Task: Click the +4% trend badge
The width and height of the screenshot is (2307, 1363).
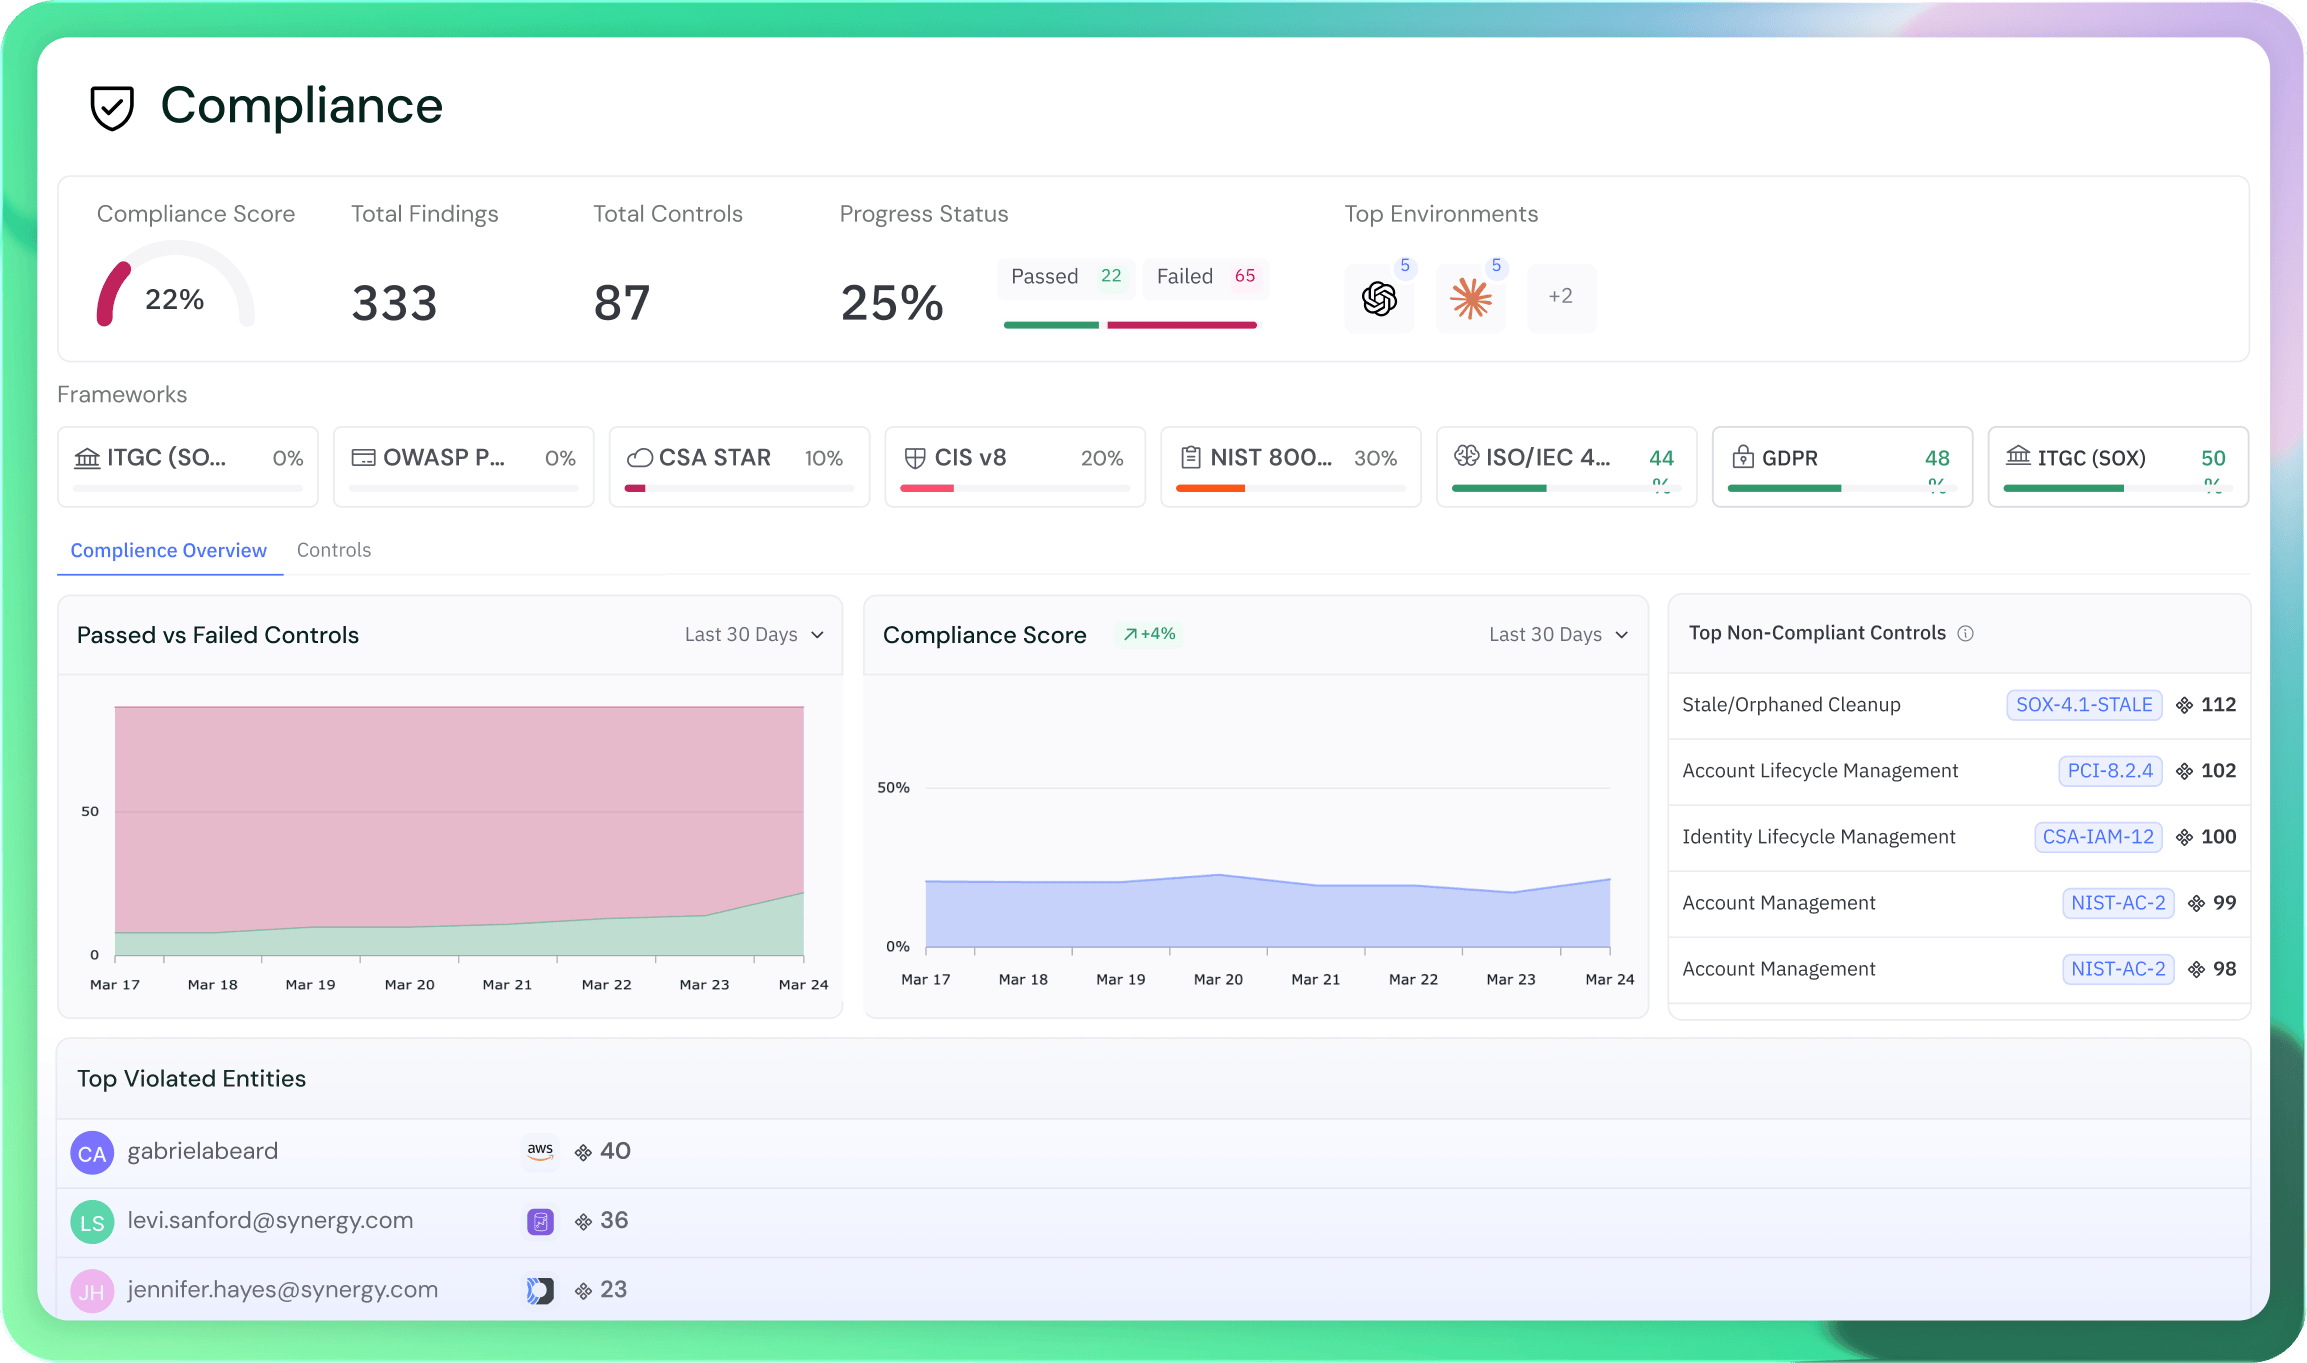Action: coord(1149,634)
